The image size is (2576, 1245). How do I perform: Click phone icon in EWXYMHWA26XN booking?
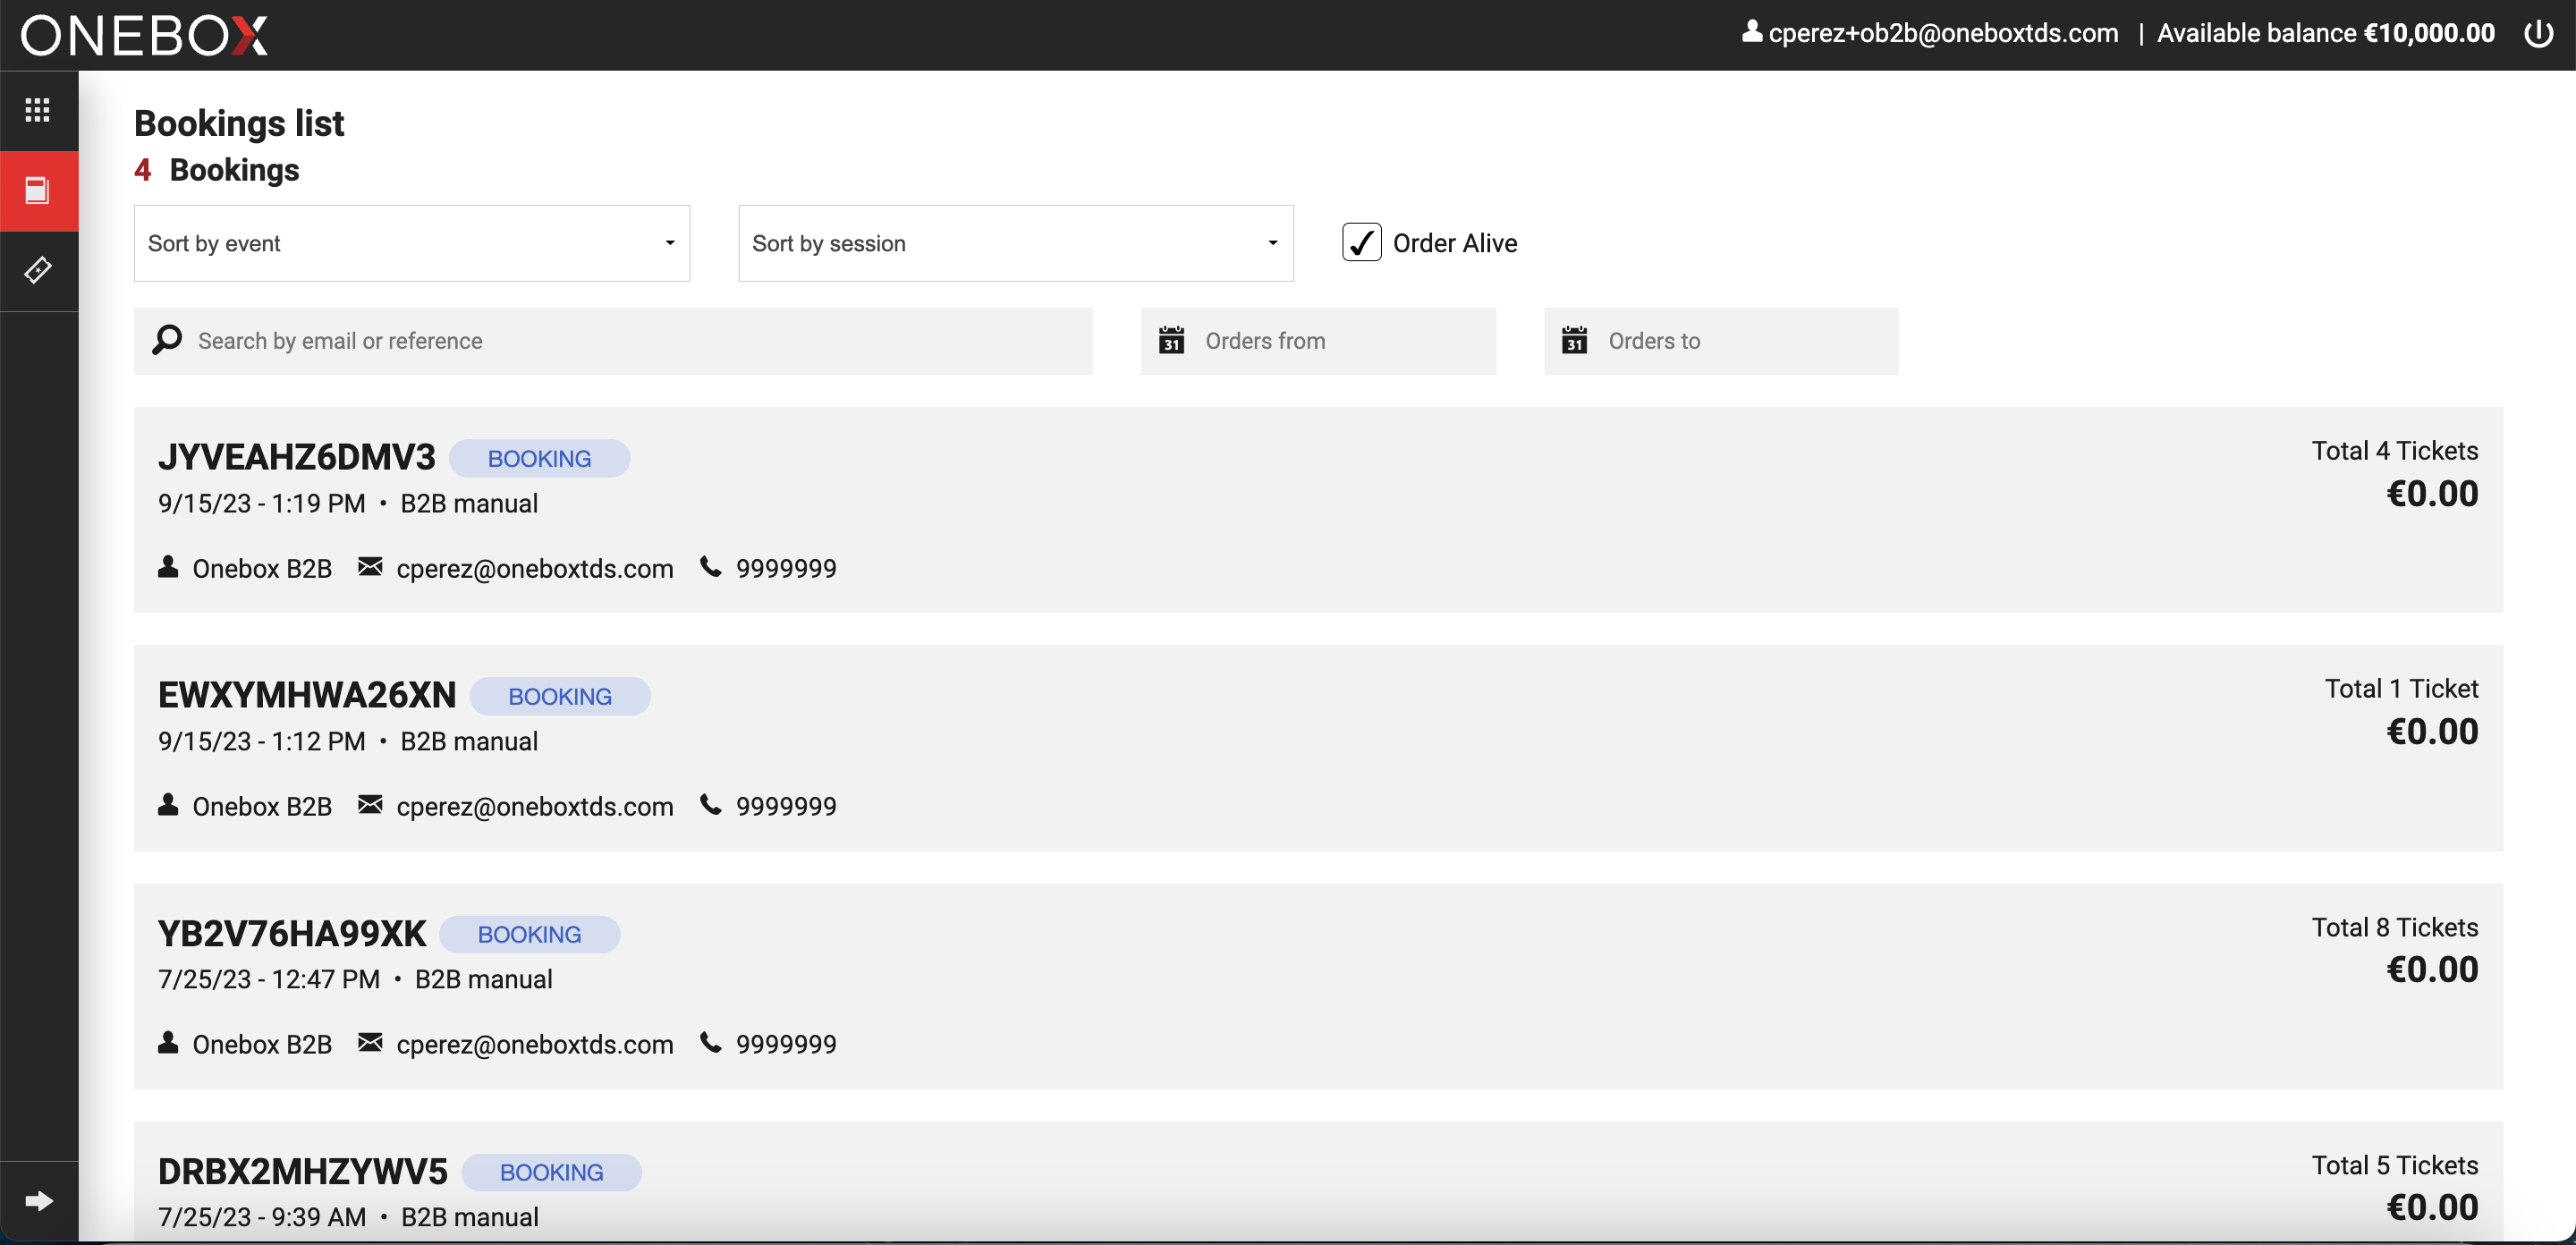click(710, 804)
